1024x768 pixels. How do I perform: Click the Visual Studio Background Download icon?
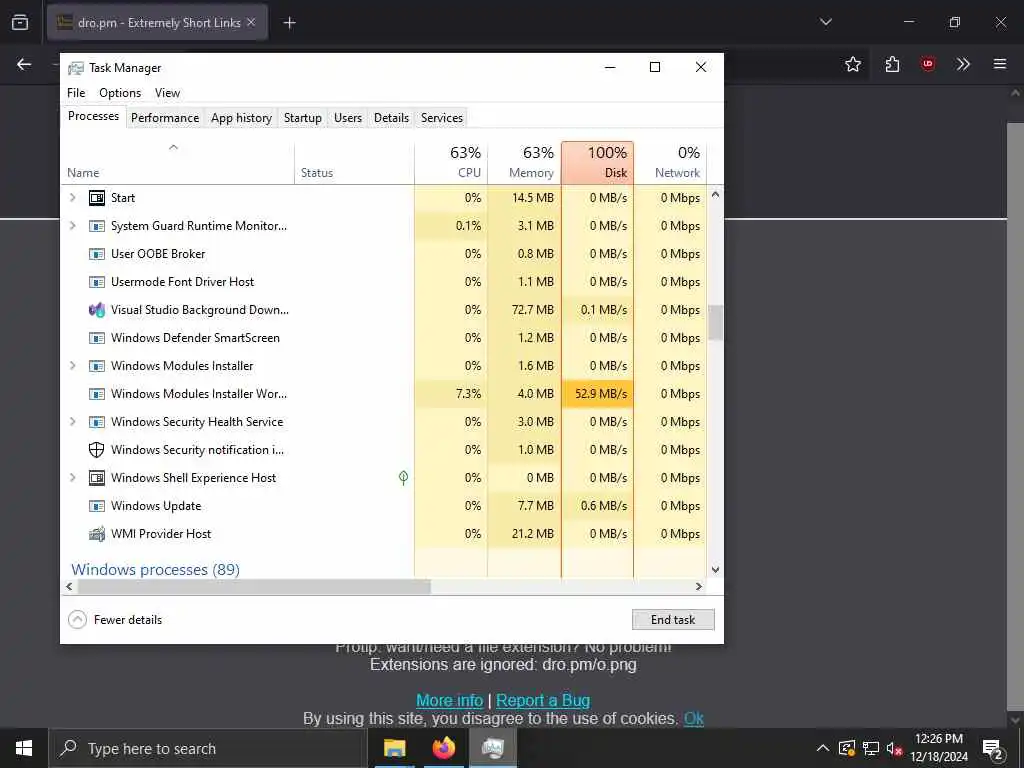pos(97,310)
